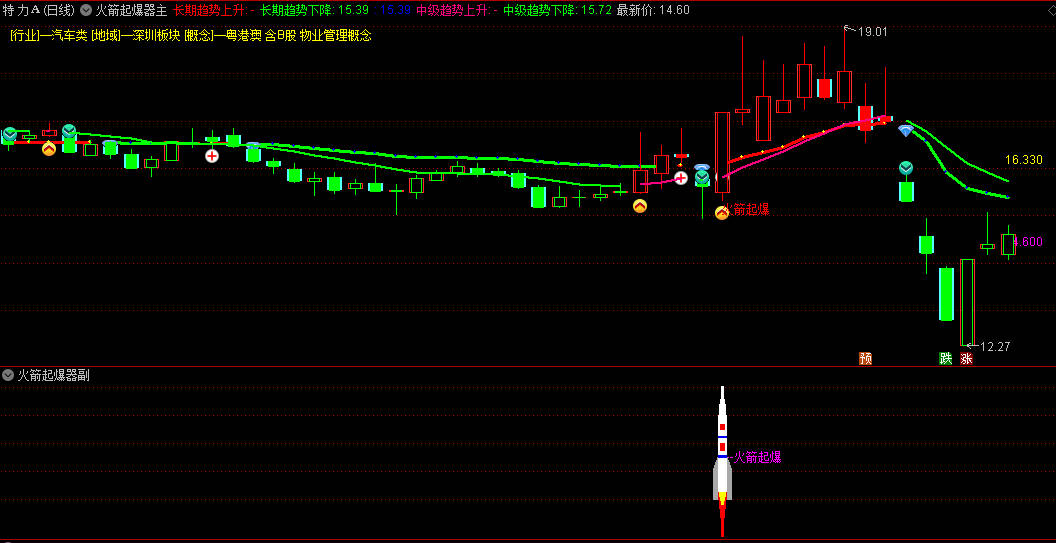
Task: Click the blue signal marker where green downtrend lines start
Action: tap(906, 131)
